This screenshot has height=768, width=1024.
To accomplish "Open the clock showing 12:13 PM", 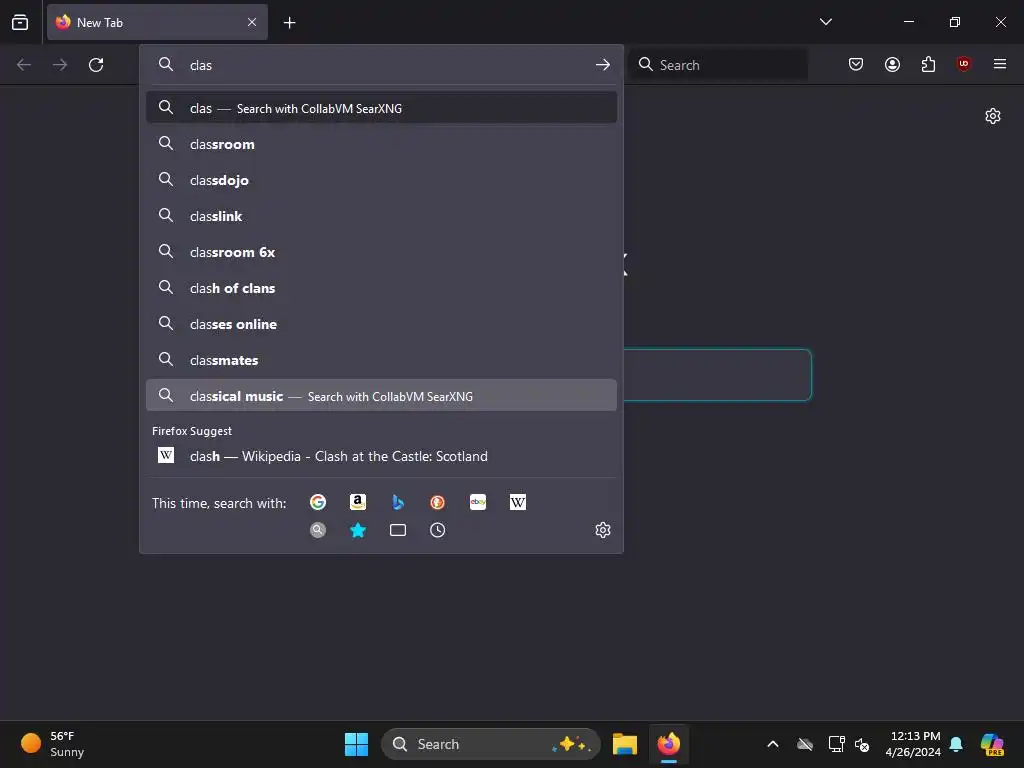I will tap(913, 744).
